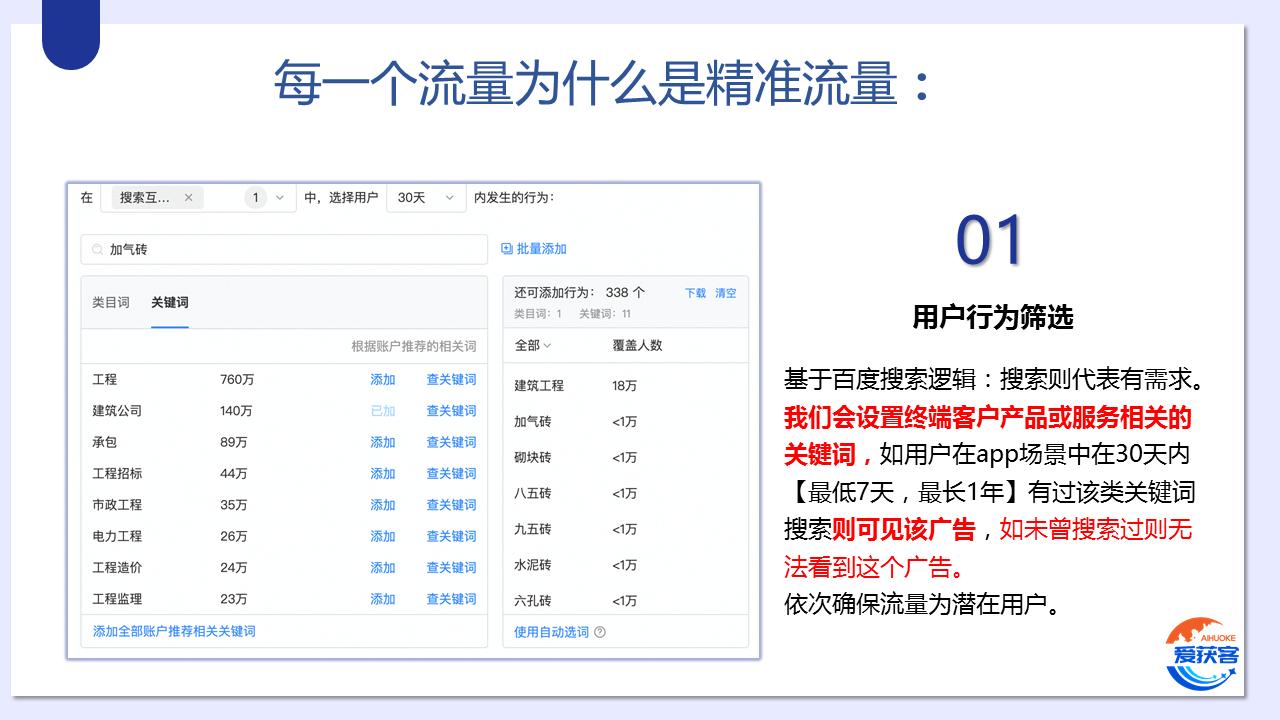Click 查关键词 for 工程造价
Viewport: 1280px width, 720px height.
click(x=451, y=567)
